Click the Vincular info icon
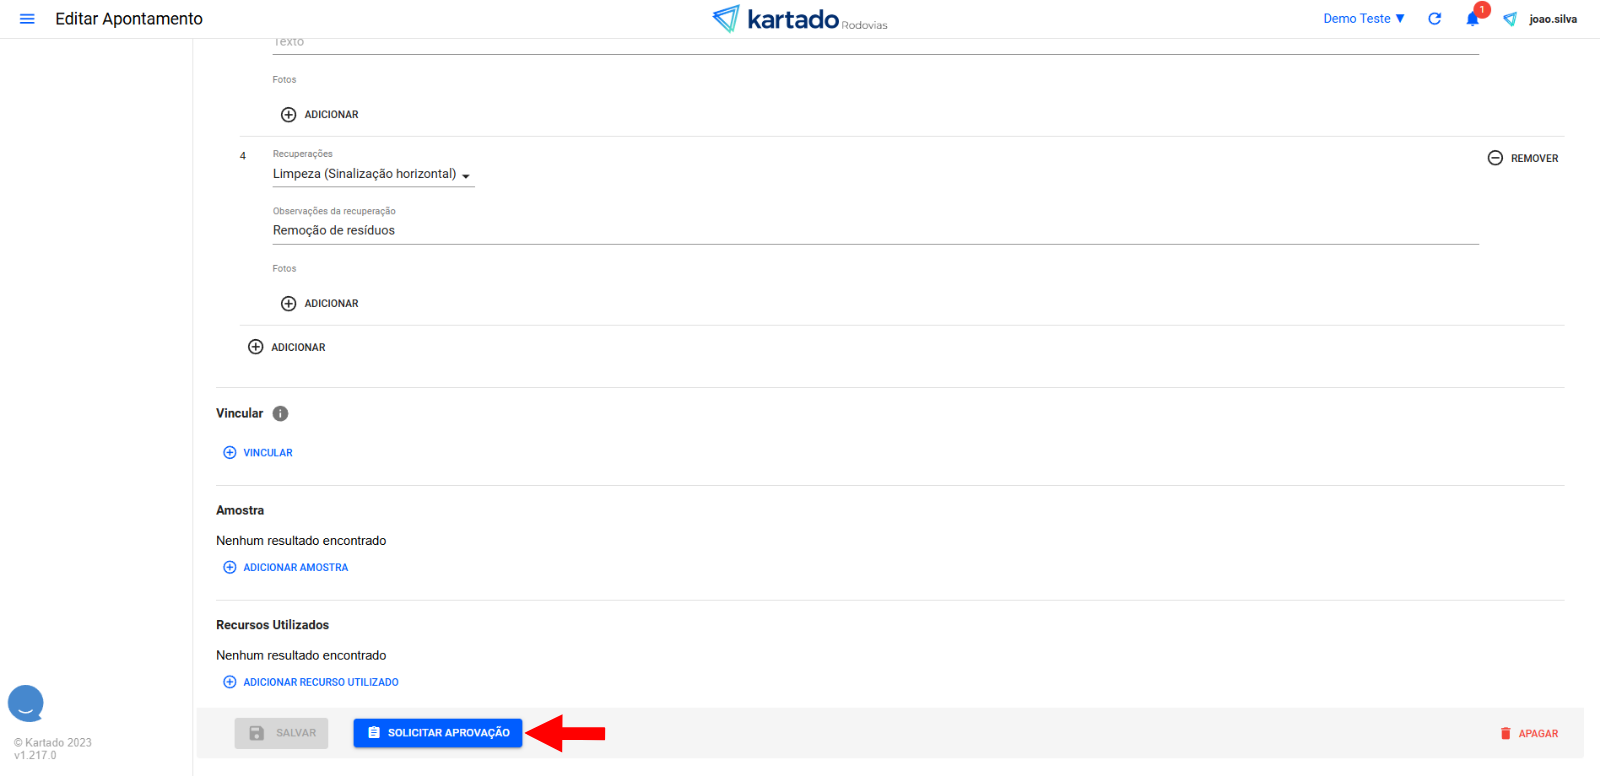The height and width of the screenshot is (777, 1601). click(280, 414)
